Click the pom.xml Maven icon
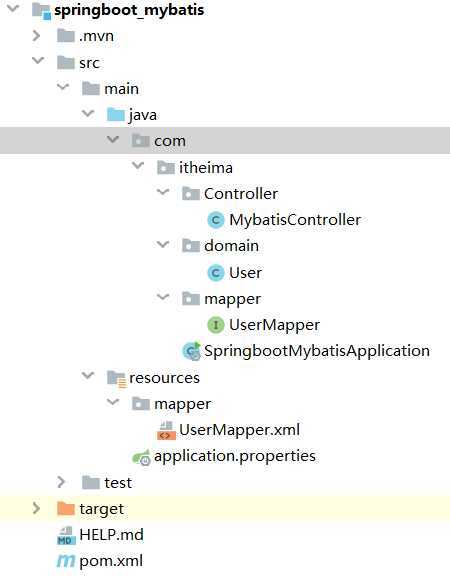Viewport: 450px width, 577px height. point(66,561)
